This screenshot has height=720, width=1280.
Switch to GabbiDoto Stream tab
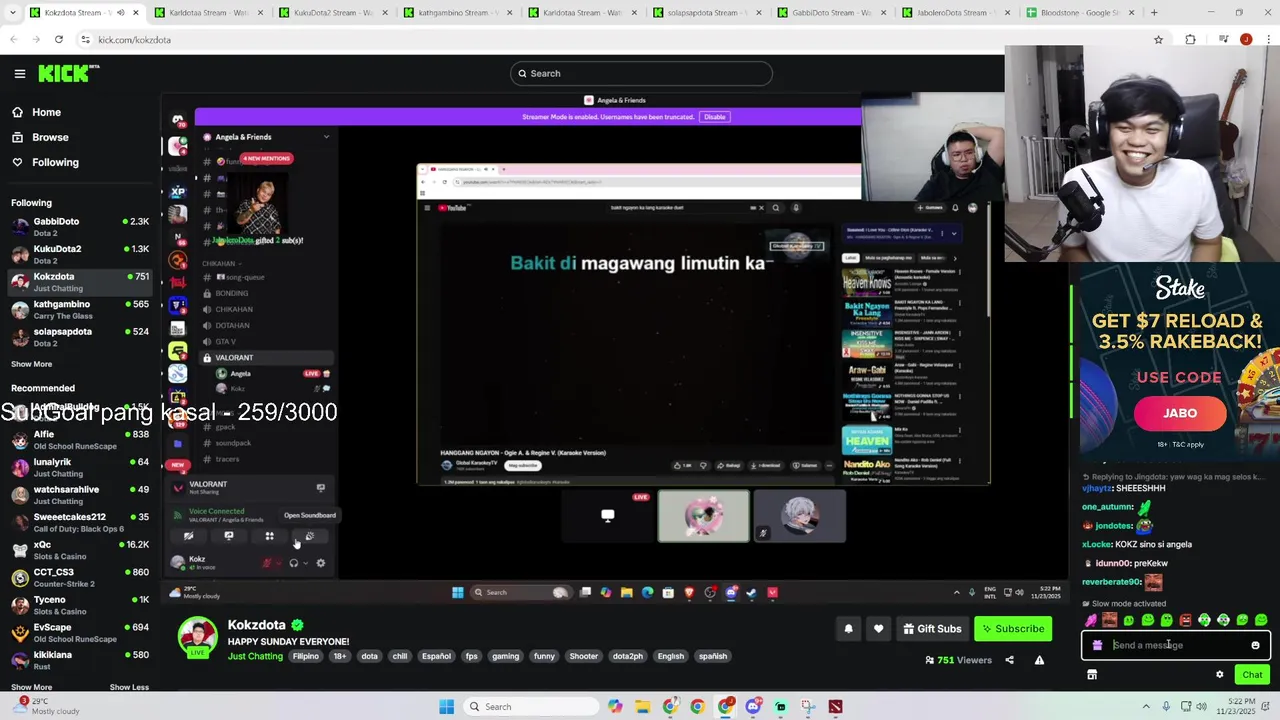[831, 13]
